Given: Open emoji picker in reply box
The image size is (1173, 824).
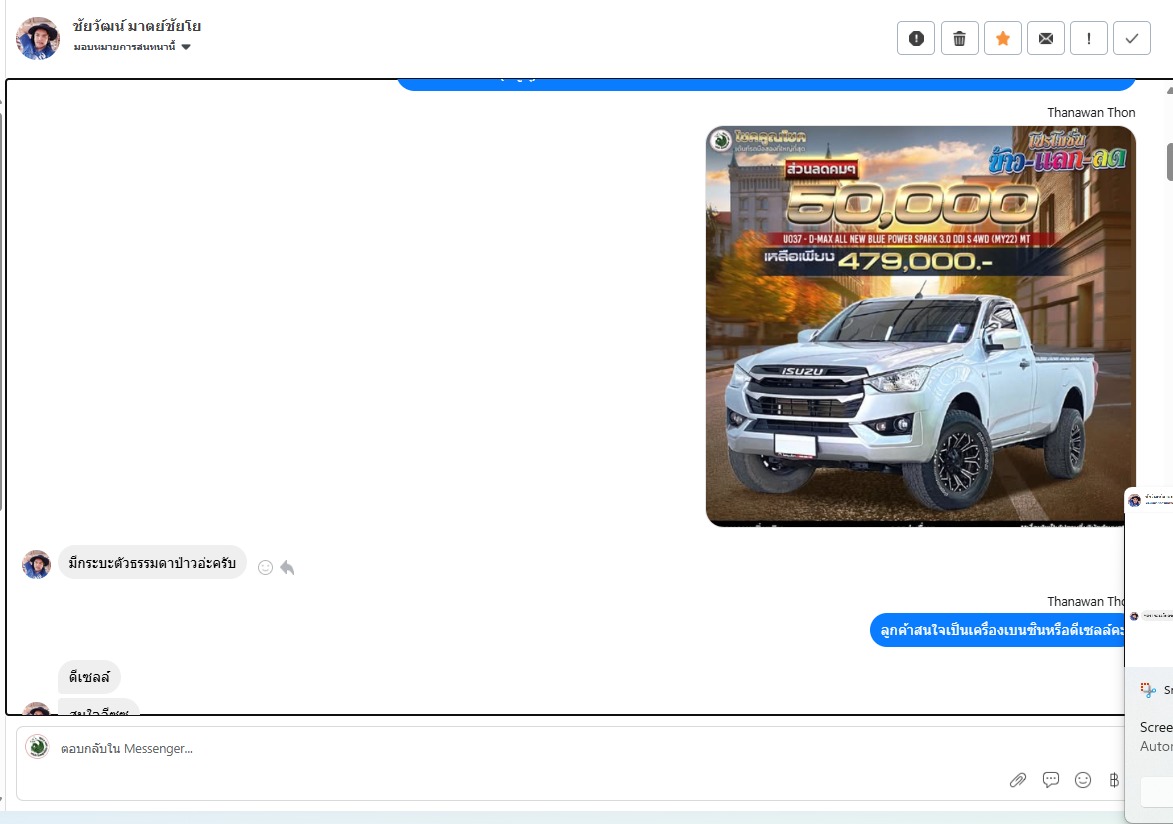Looking at the screenshot, I should tap(1082, 781).
